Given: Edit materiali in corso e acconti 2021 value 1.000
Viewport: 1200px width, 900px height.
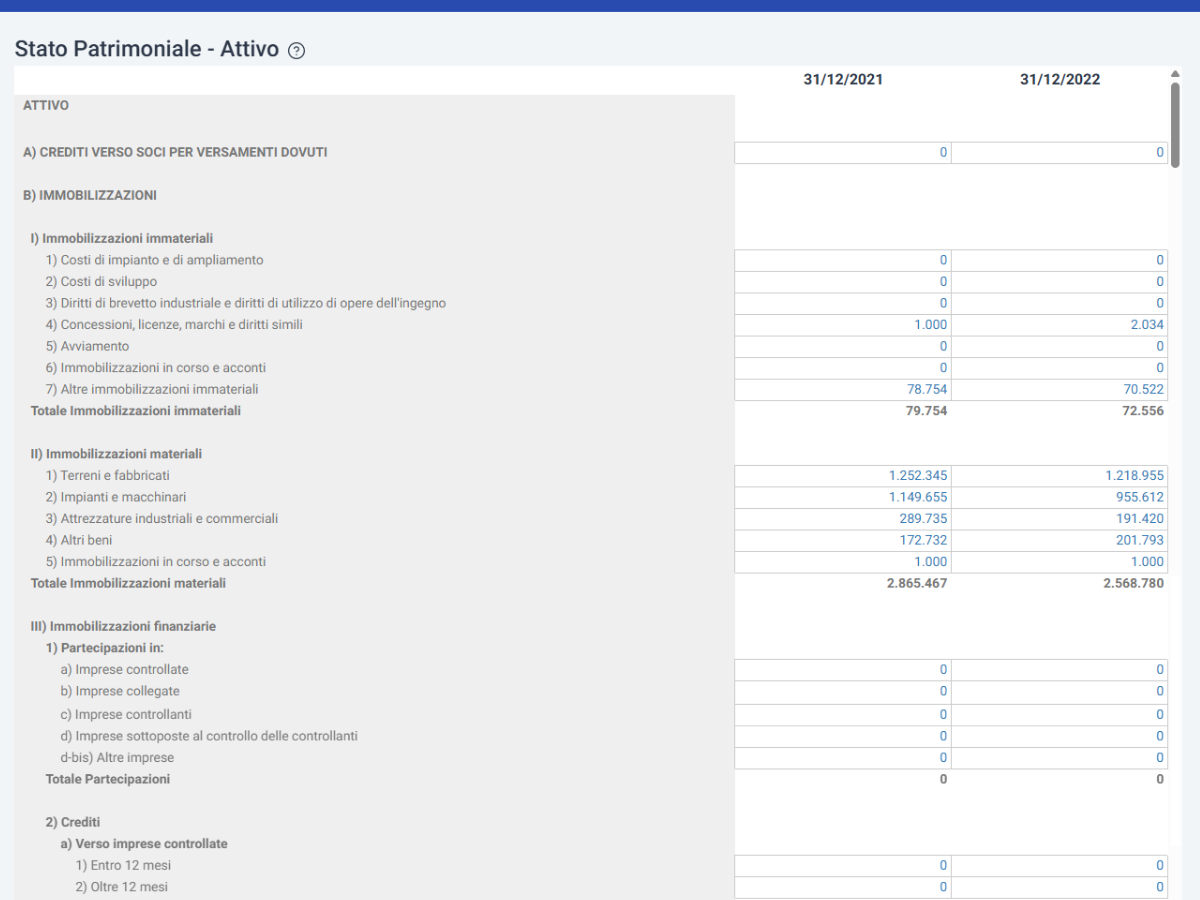Looking at the screenshot, I should [843, 562].
